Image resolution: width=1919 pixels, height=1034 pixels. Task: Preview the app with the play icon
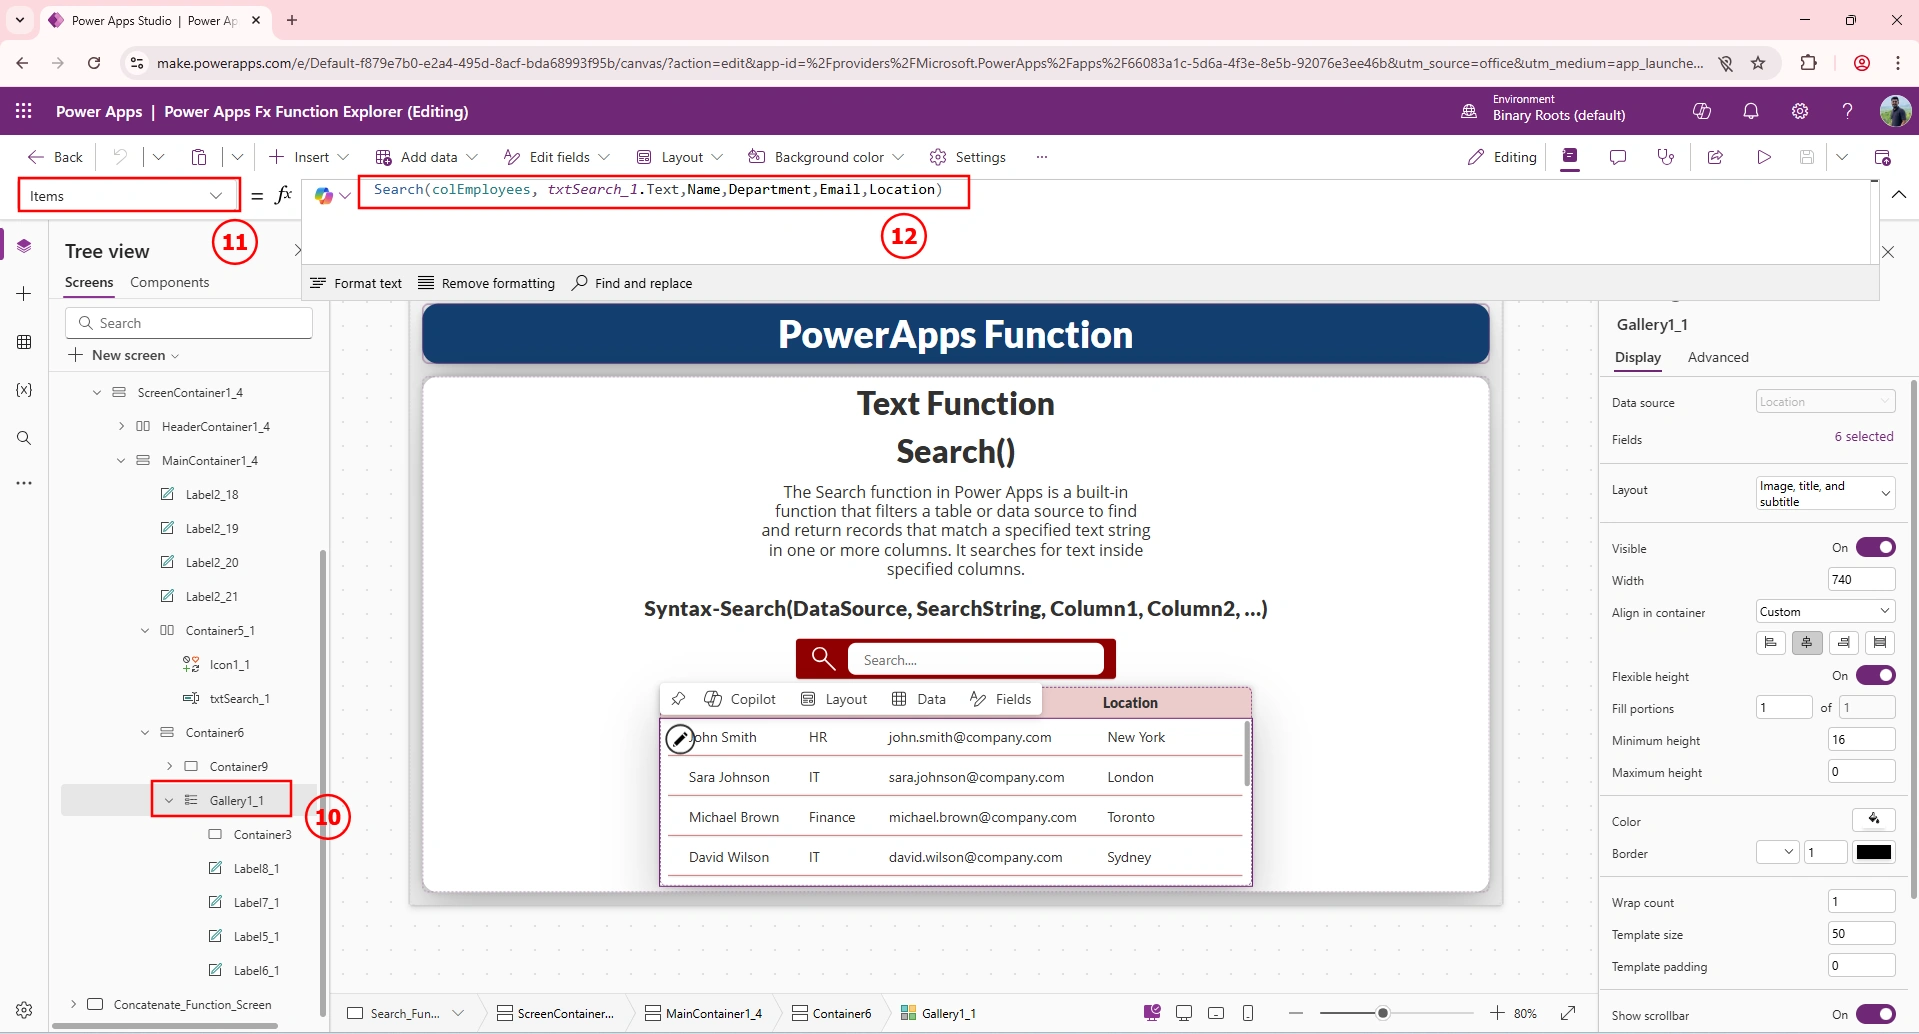[x=1764, y=157]
